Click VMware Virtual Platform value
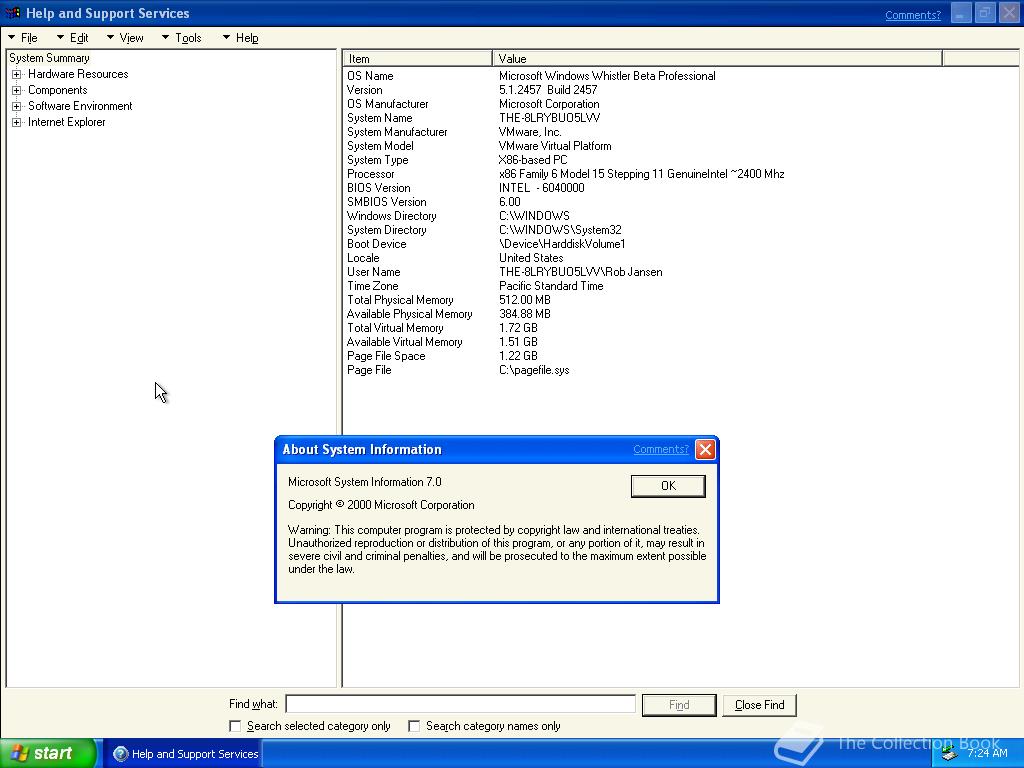The width and height of the screenshot is (1024, 768). click(x=555, y=146)
